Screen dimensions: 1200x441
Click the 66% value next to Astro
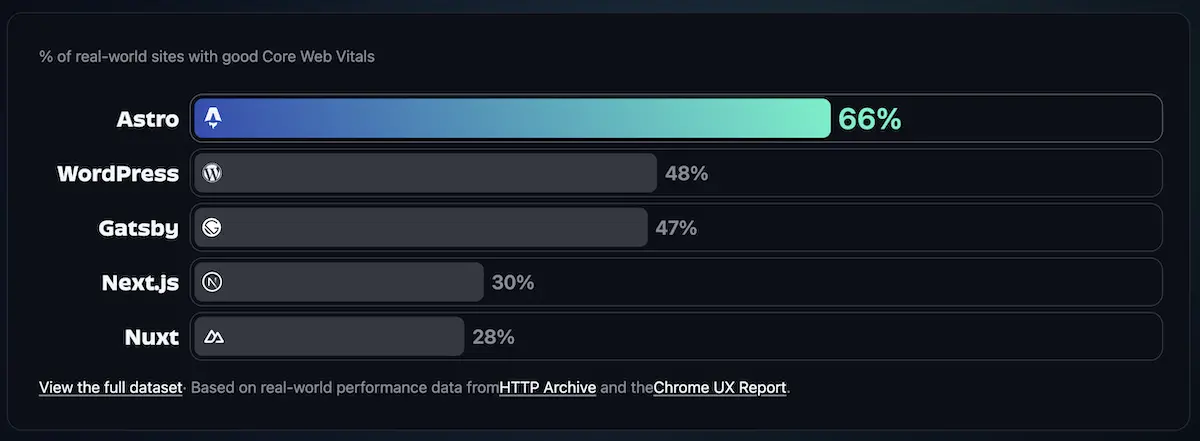(870, 119)
